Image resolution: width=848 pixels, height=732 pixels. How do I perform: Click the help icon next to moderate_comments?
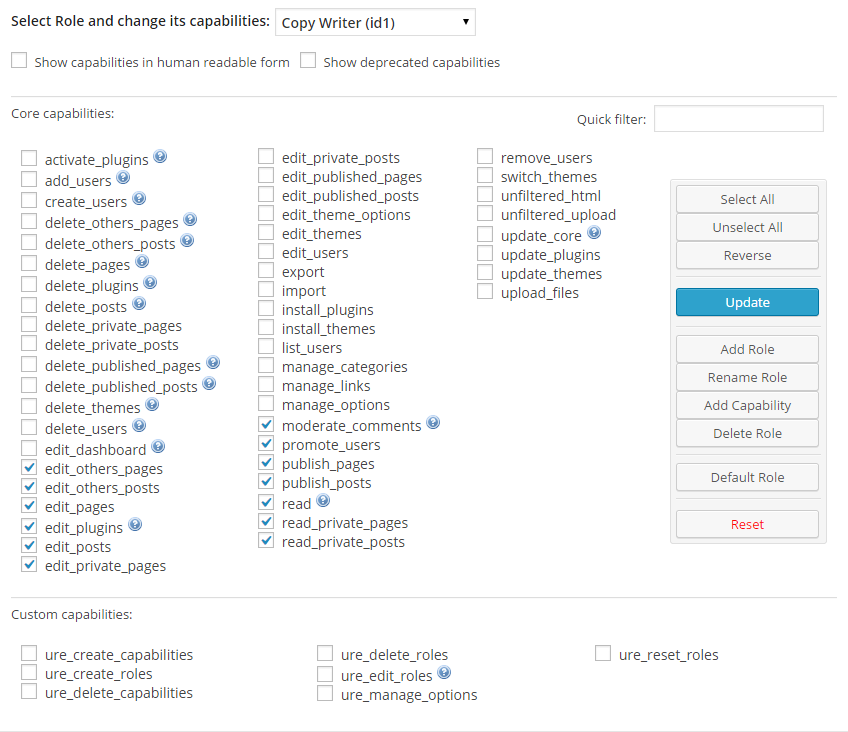(x=433, y=423)
